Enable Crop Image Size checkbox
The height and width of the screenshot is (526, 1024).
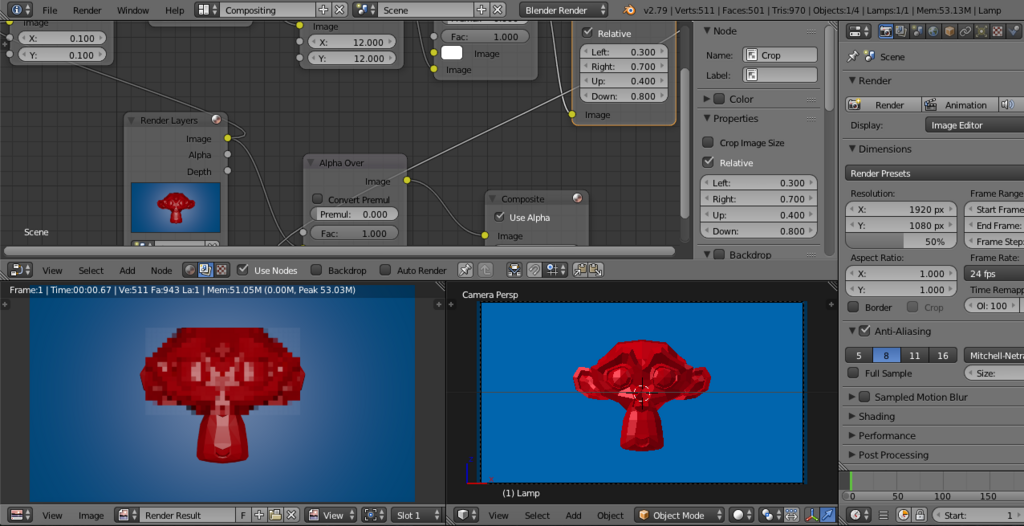click(707, 142)
